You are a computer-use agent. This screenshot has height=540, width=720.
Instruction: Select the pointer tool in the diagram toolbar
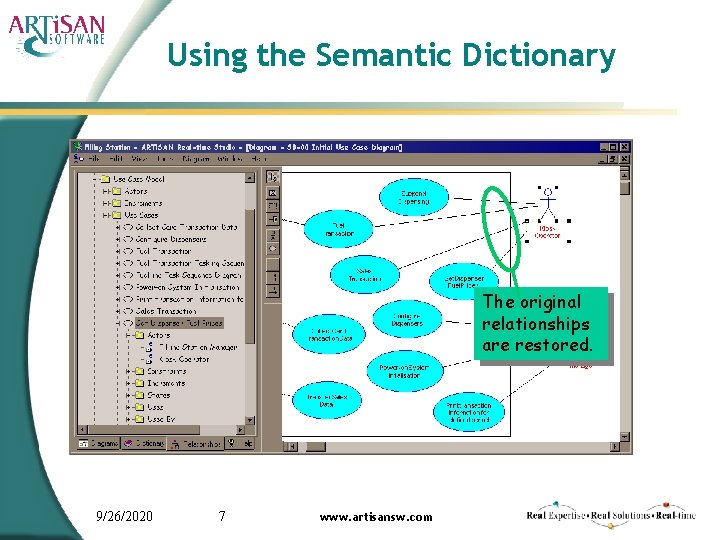[x=273, y=176]
